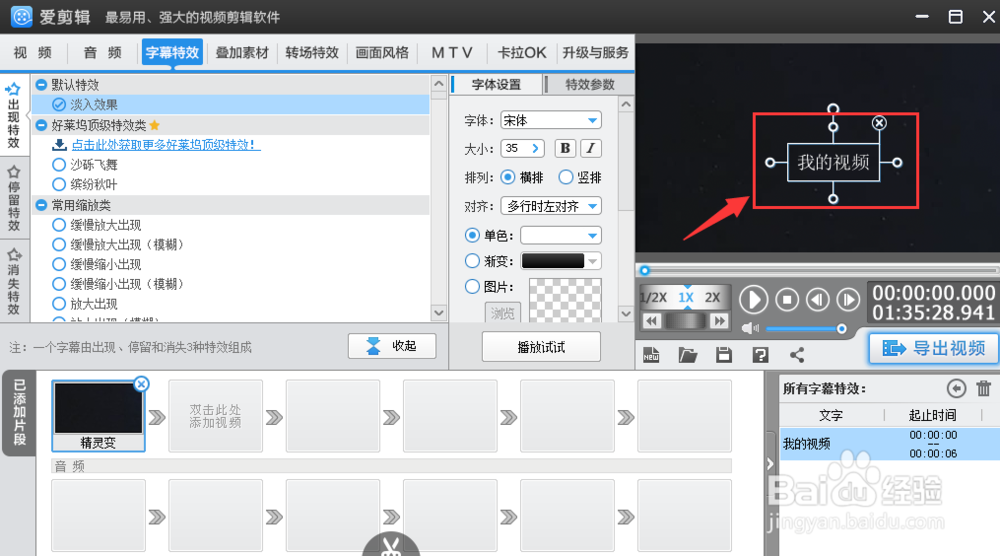The image size is (1000, 556).
Task: Select 1/2X playback speed
Action: [654, 298]
